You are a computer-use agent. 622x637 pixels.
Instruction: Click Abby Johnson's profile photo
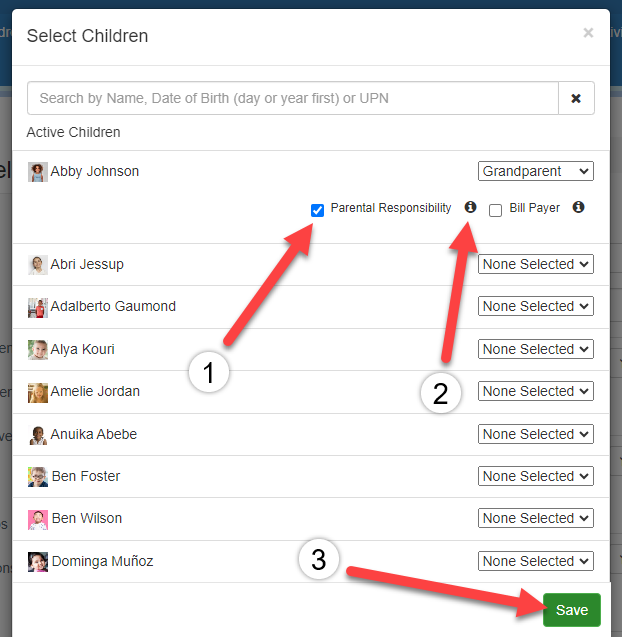38,172
